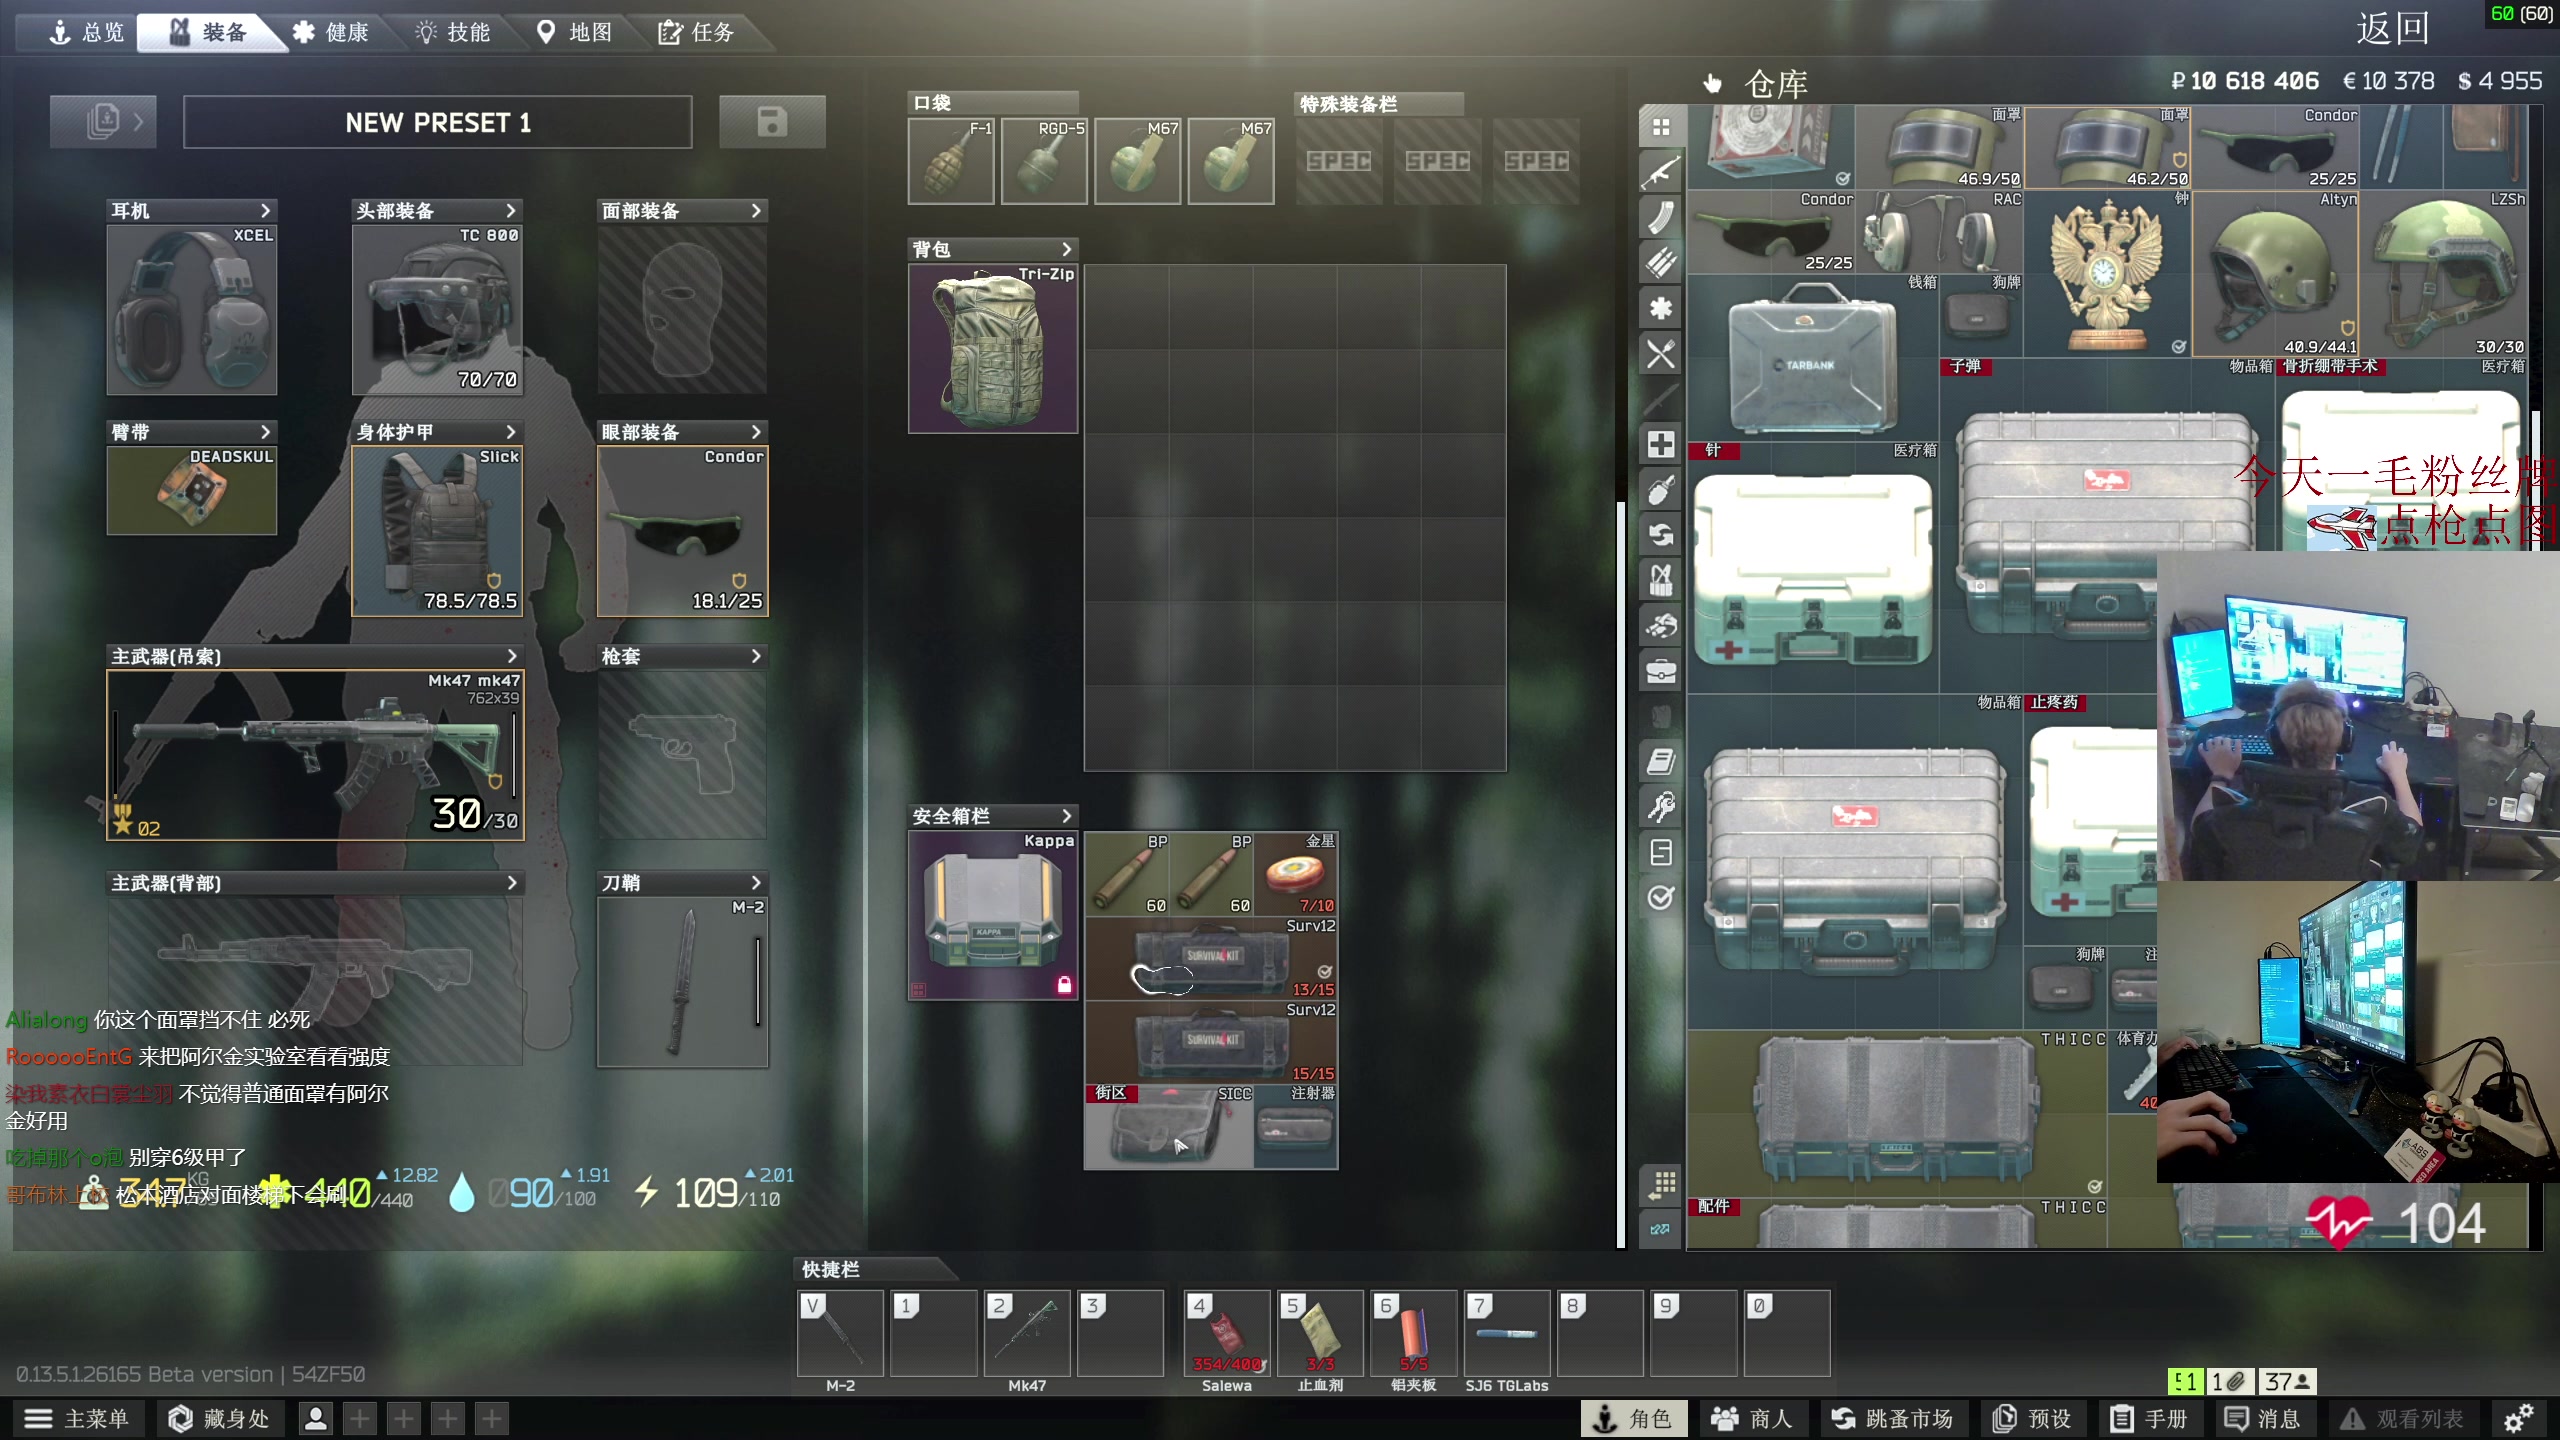Expand the 面部装备 face cover slot arrow
Viewport: 2560px width, 1440px height.
coord(756,210)
